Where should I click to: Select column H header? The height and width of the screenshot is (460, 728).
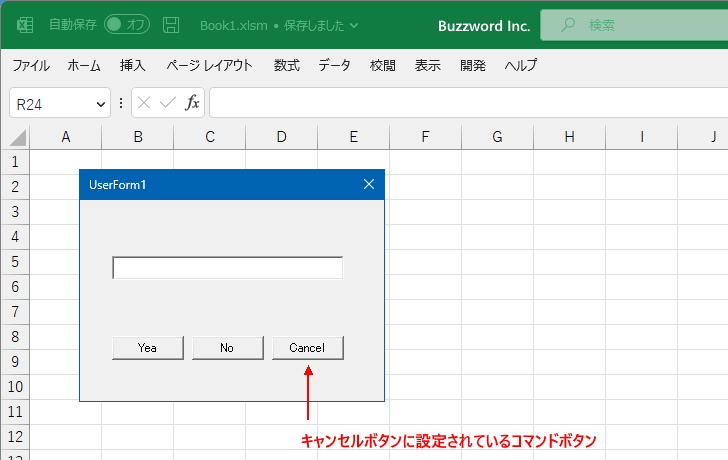[570, 137]
